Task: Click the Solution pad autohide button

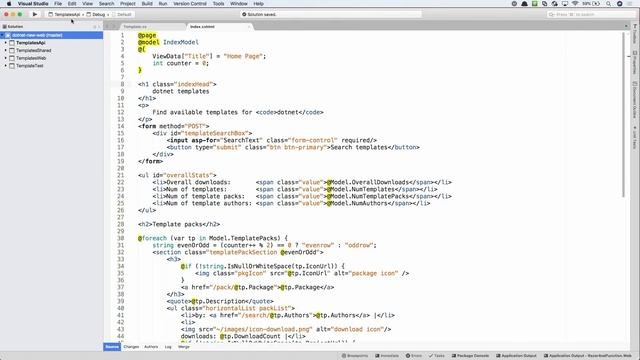Action: tap(95, 27)
